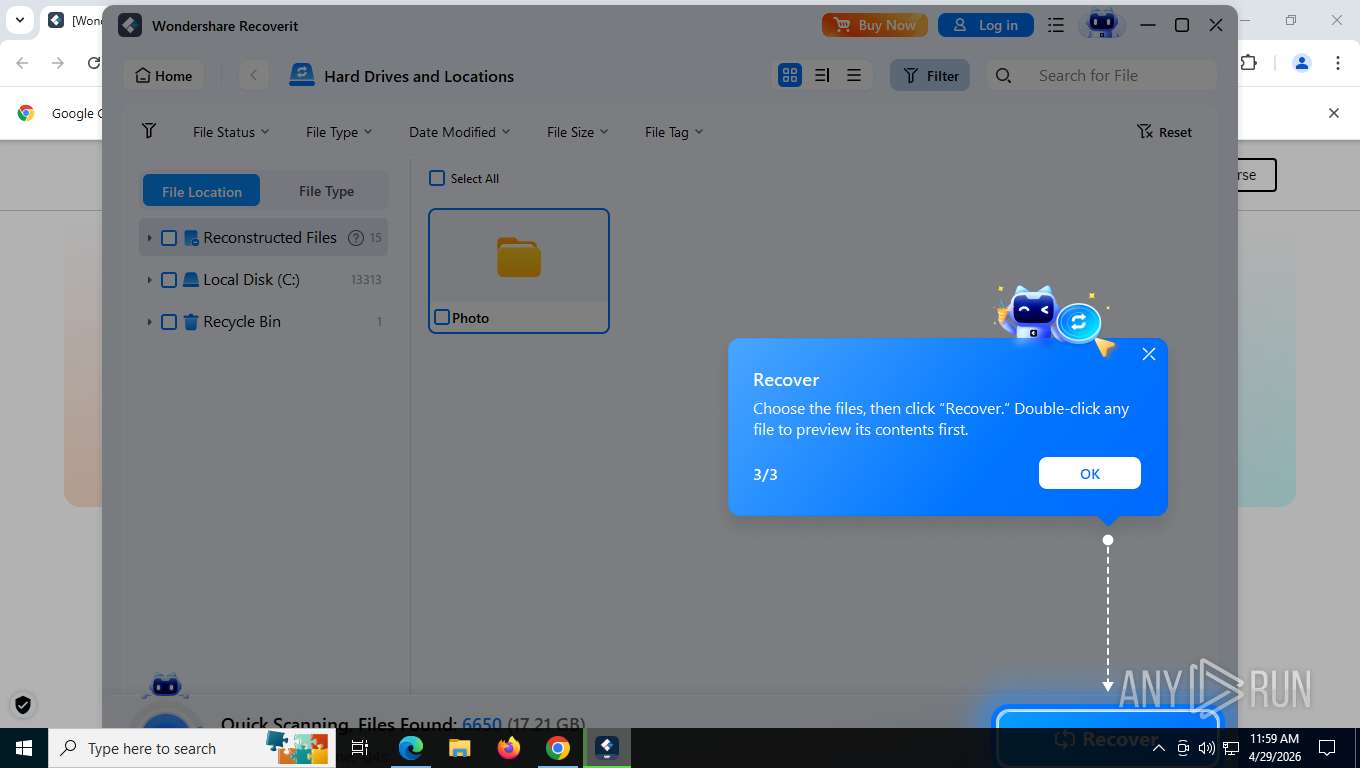
Task: Expand the Recycle Bin tree node
Action: click(149, 322)
